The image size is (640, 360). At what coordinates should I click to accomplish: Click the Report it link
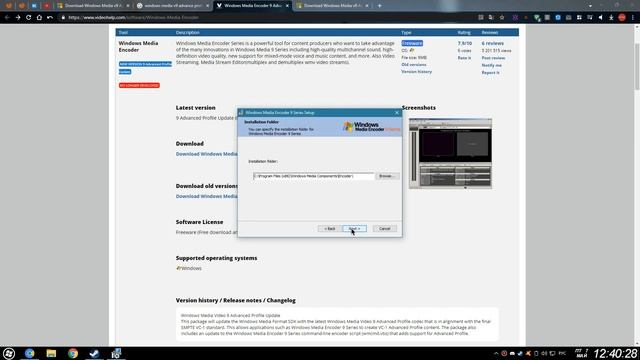[x=490, y=73]
